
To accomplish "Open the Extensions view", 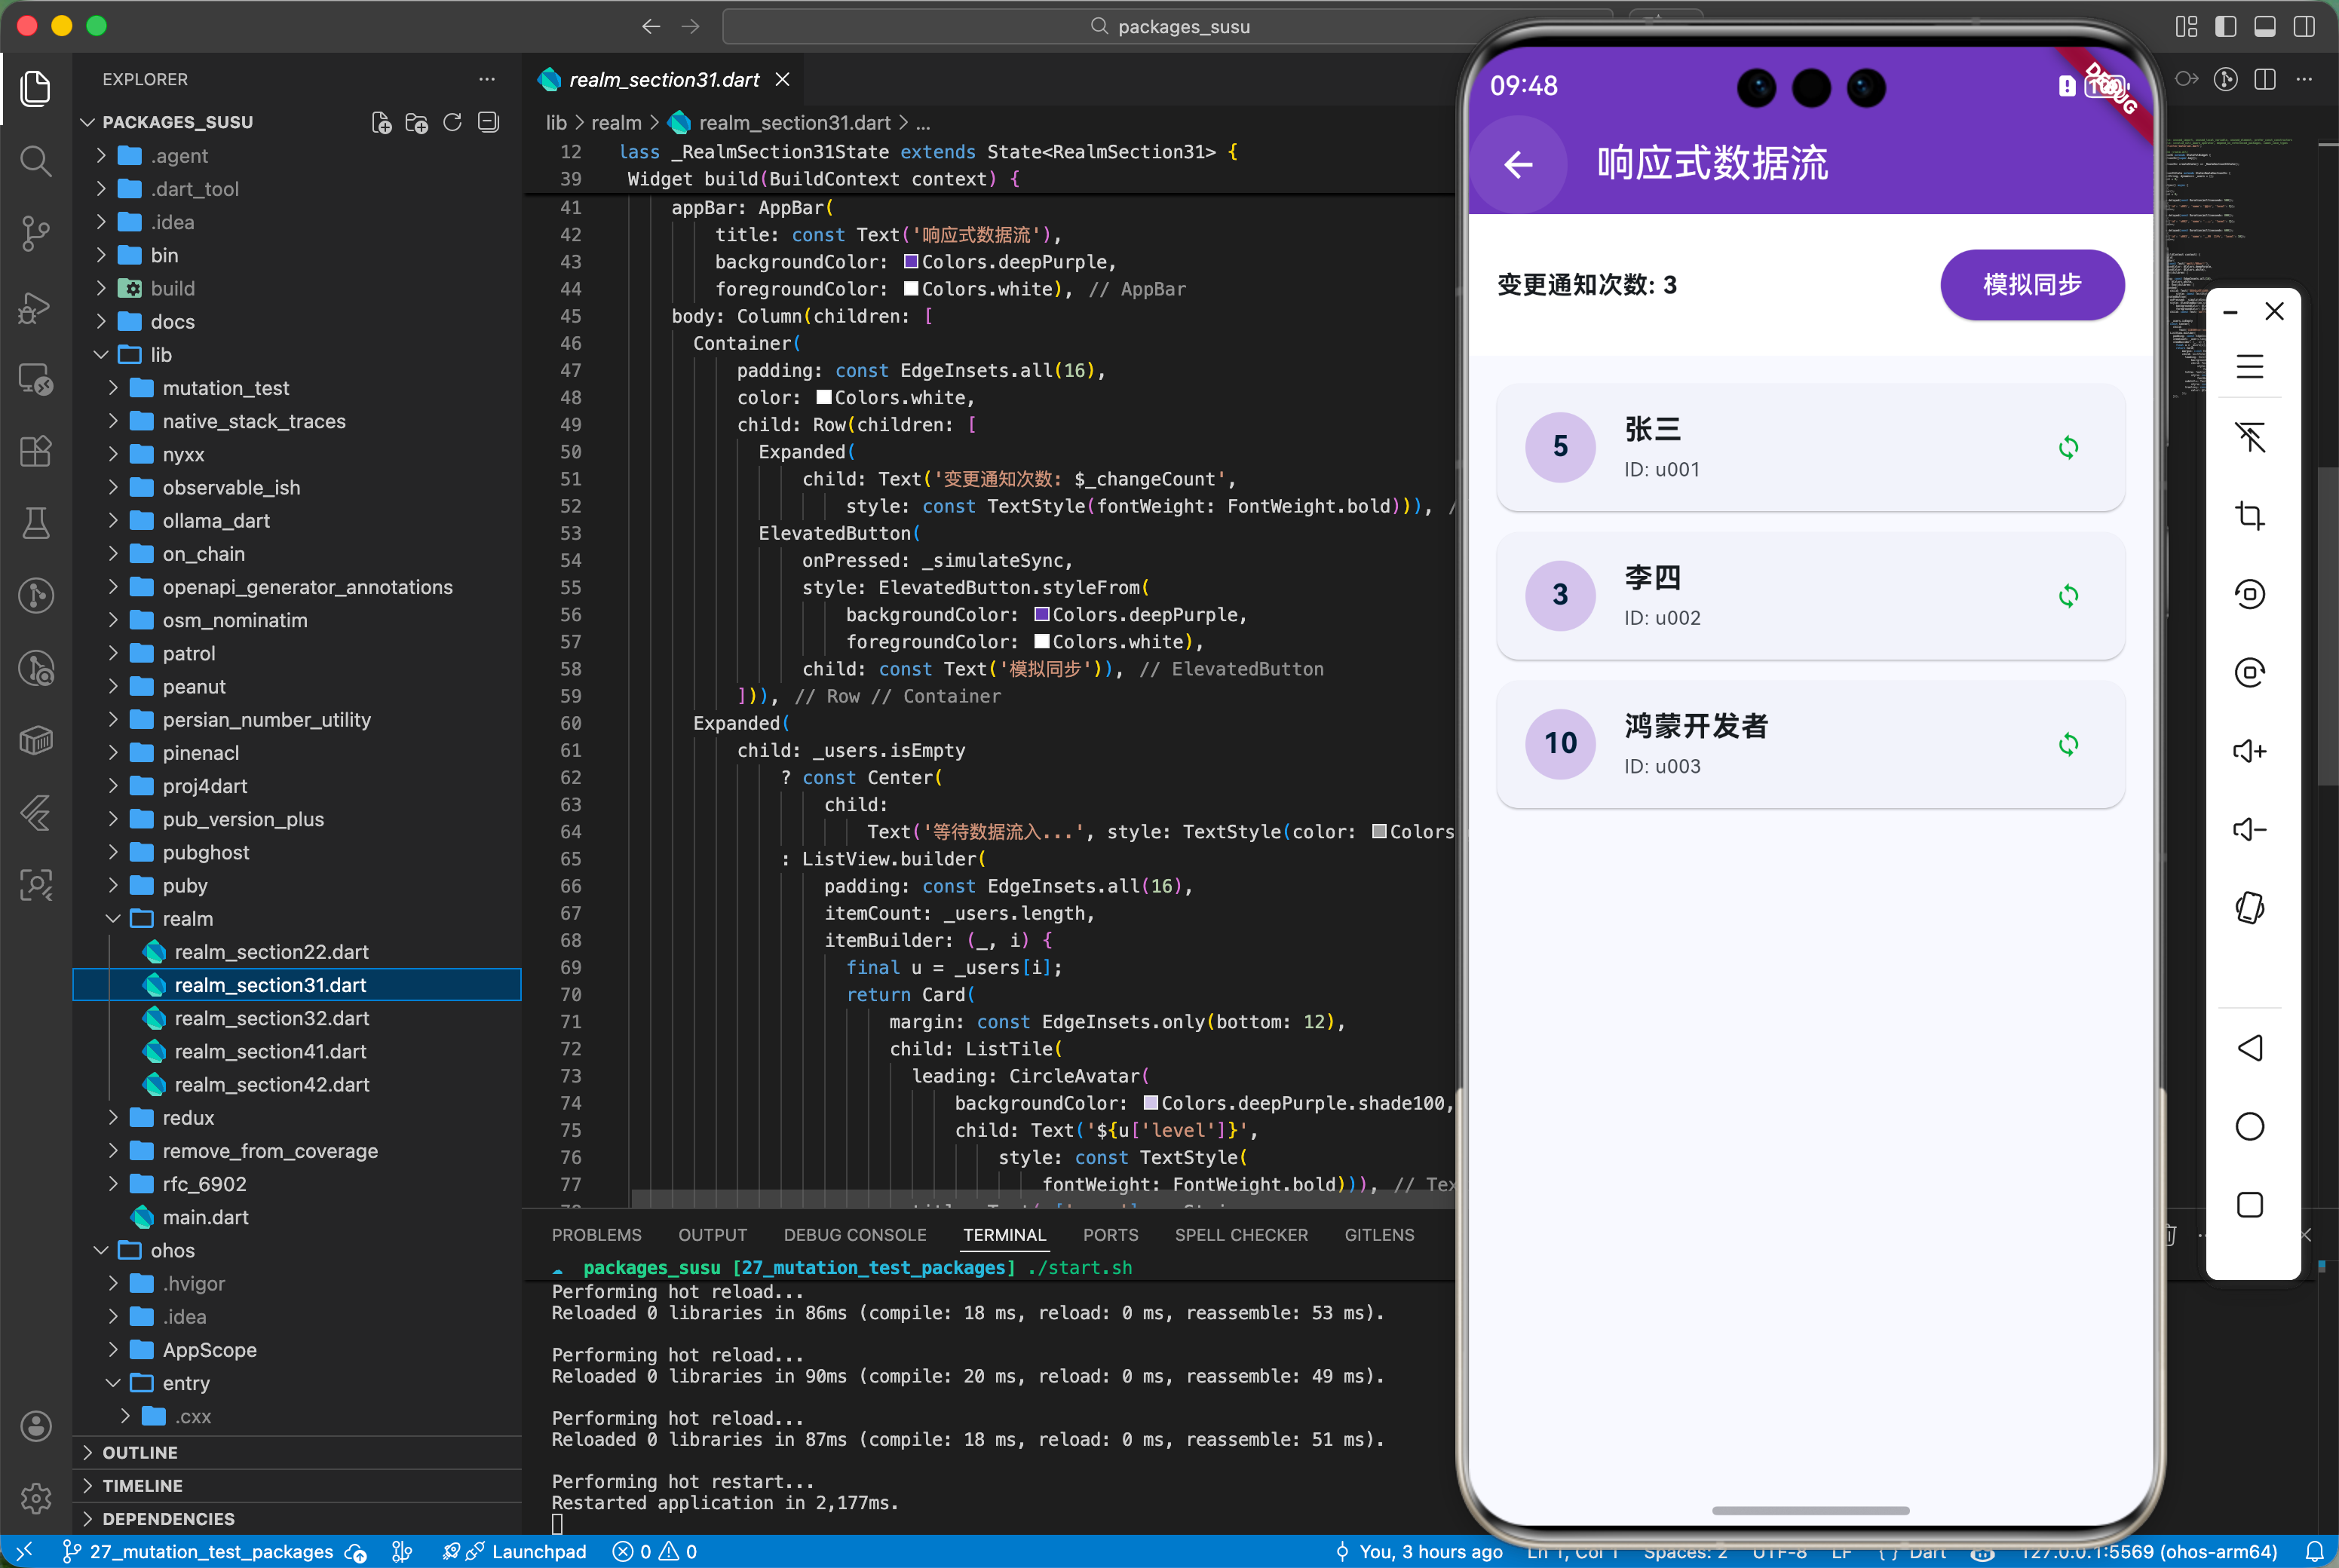I will (36, 451).
